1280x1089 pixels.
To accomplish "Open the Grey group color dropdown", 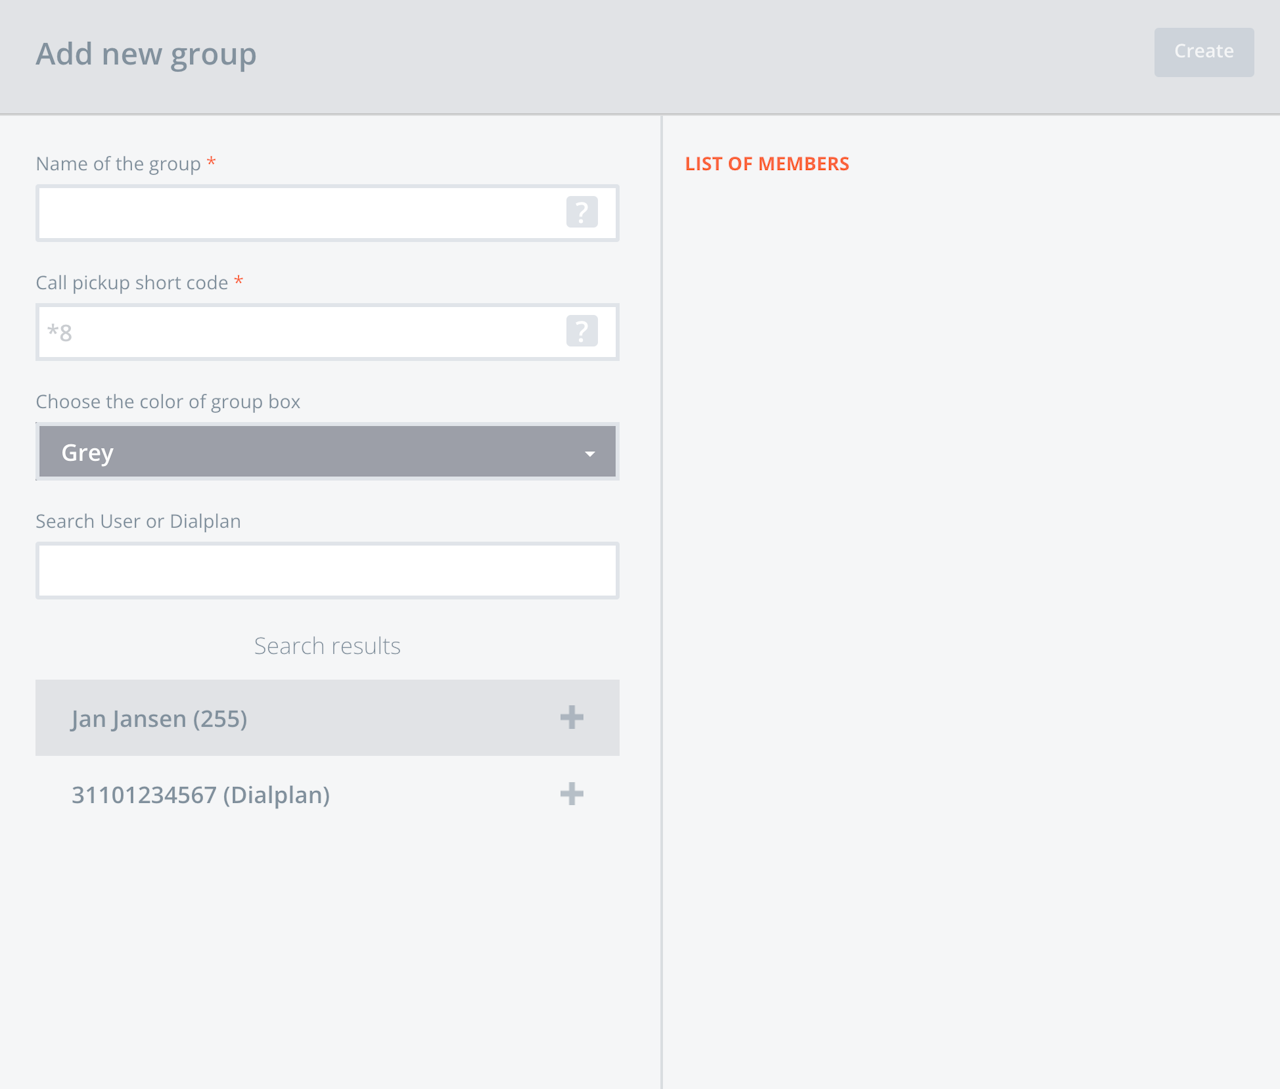I will tap(310, 452).
